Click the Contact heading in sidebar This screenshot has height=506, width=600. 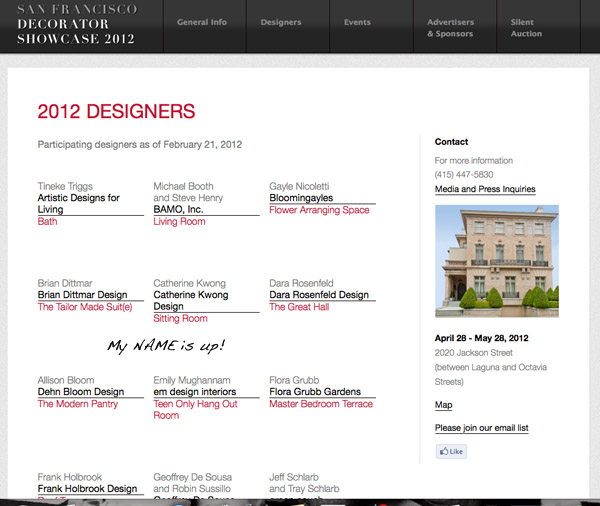pos(451,142)
